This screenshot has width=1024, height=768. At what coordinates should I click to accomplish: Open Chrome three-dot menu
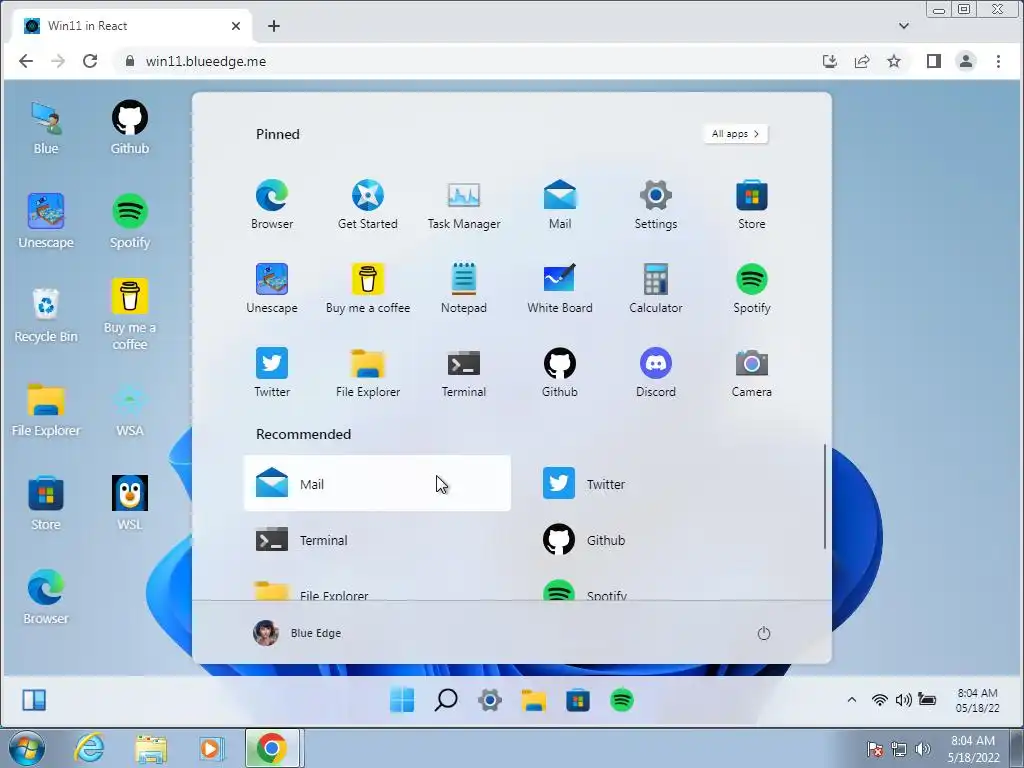tap(998, 61)
